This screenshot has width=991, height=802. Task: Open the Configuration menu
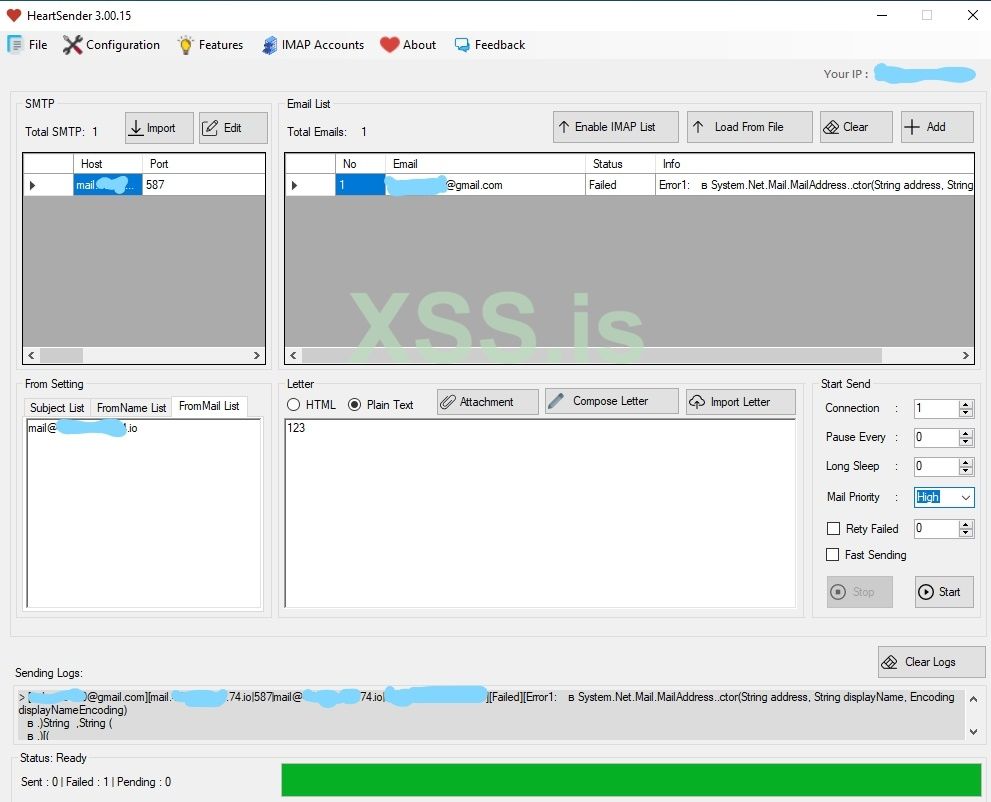(111, 45)
